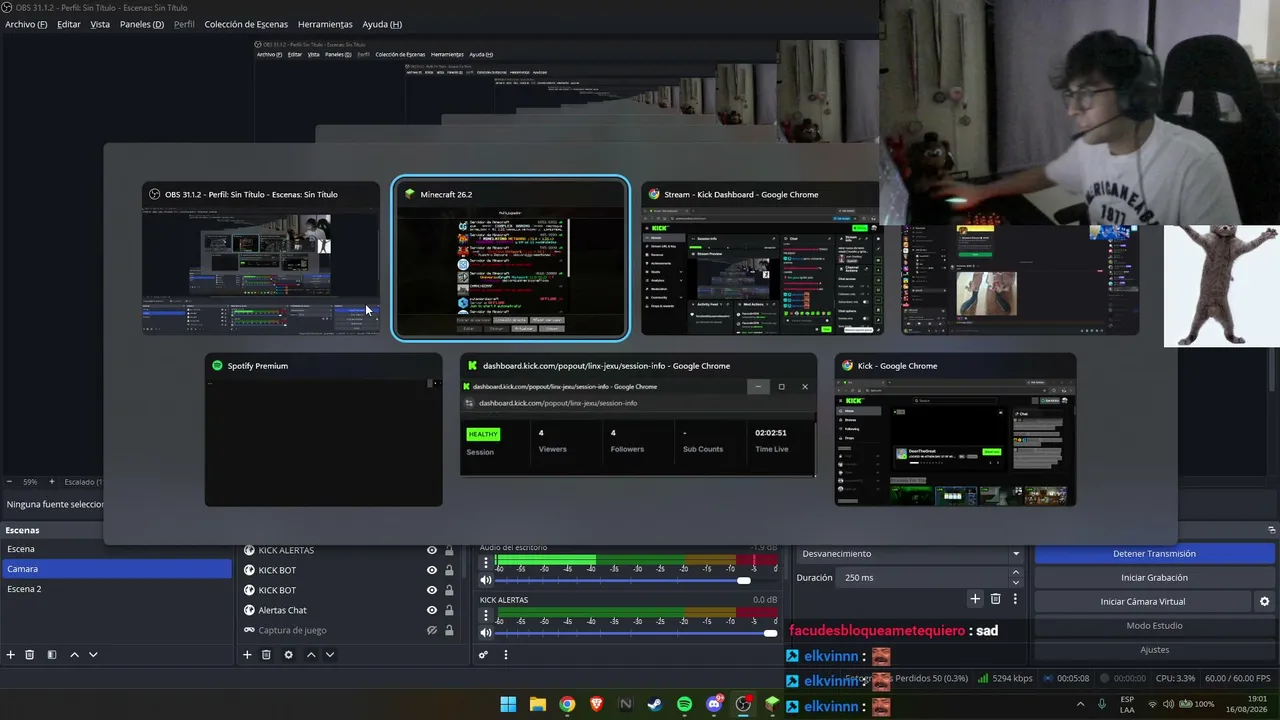Screen dimensions: 1280x720
Task: Open Discord from the taskbar
Action: (x=714, y=704)
